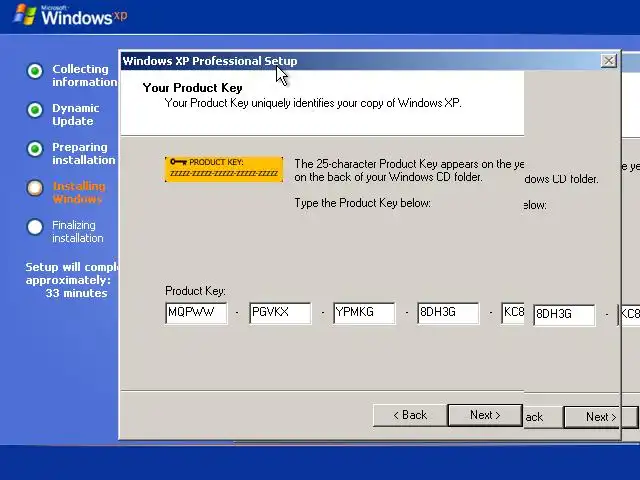
Task: Click the Next button in the window behind the dialog
Action: pos(601,417)
